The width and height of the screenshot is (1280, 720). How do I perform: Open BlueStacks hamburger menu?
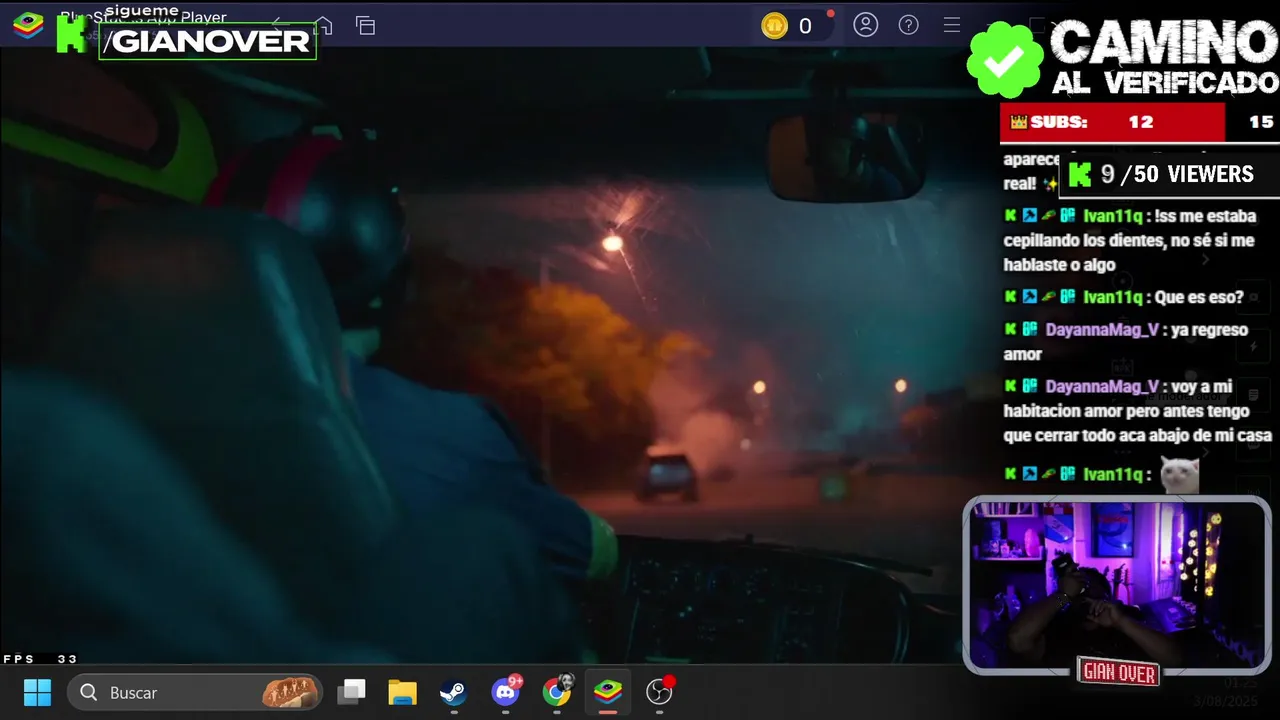(x=952, y=25)
